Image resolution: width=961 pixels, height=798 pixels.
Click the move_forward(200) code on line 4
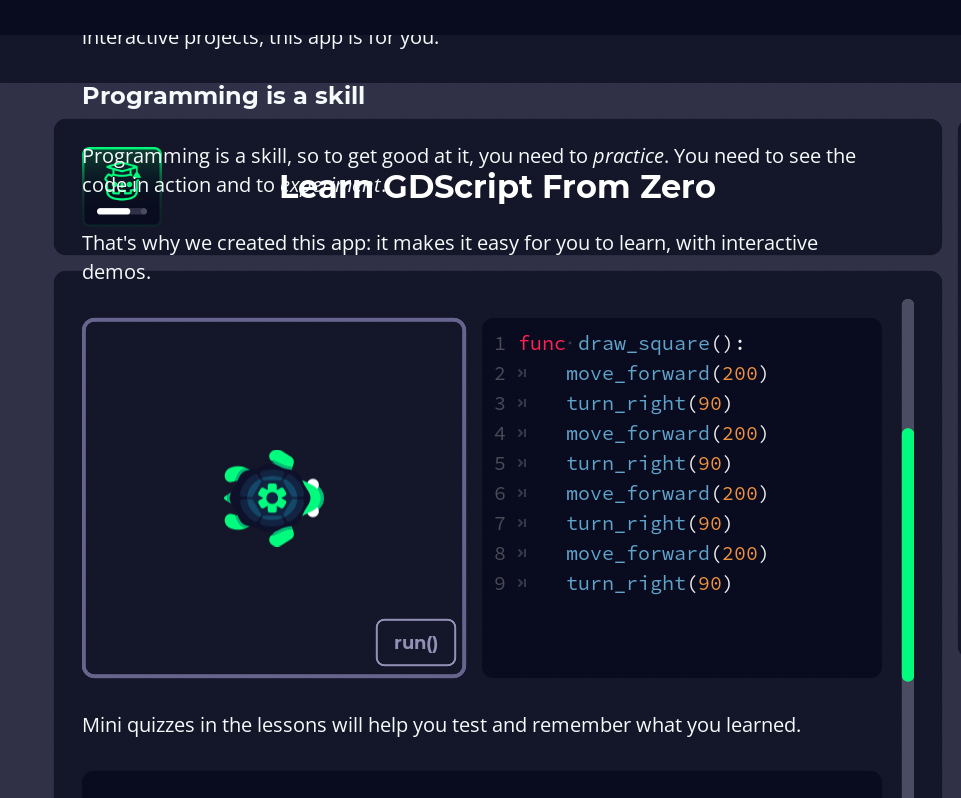pyautogui.click(x=667, y=433)
